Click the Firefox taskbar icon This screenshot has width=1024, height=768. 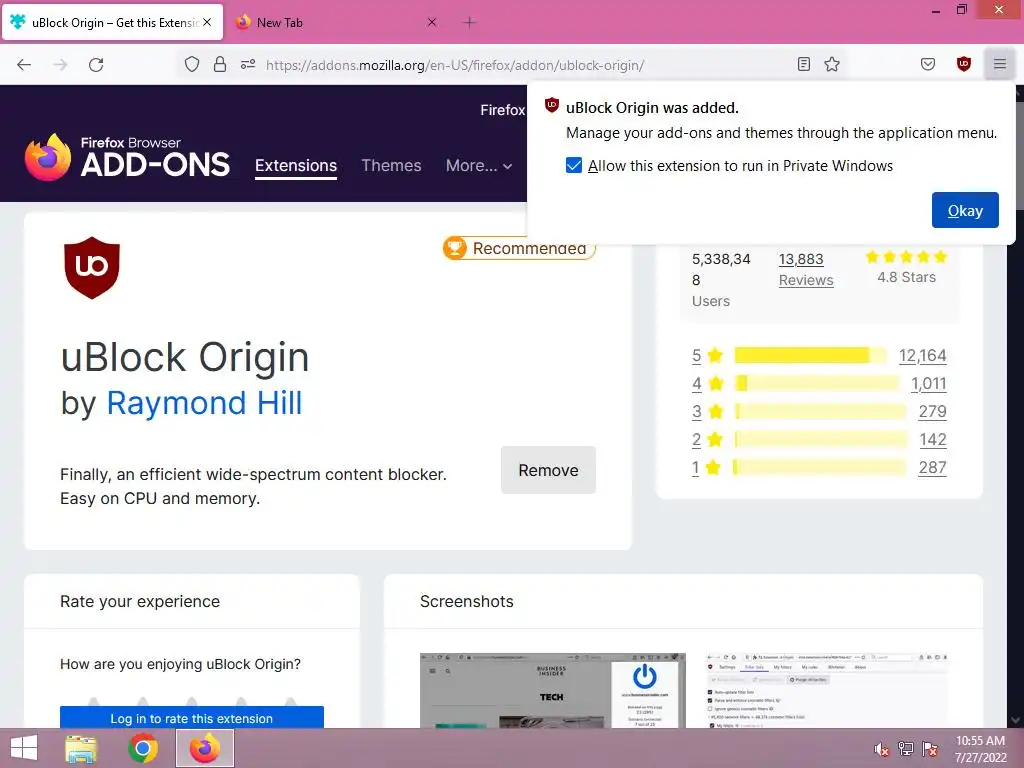(205, 748)
